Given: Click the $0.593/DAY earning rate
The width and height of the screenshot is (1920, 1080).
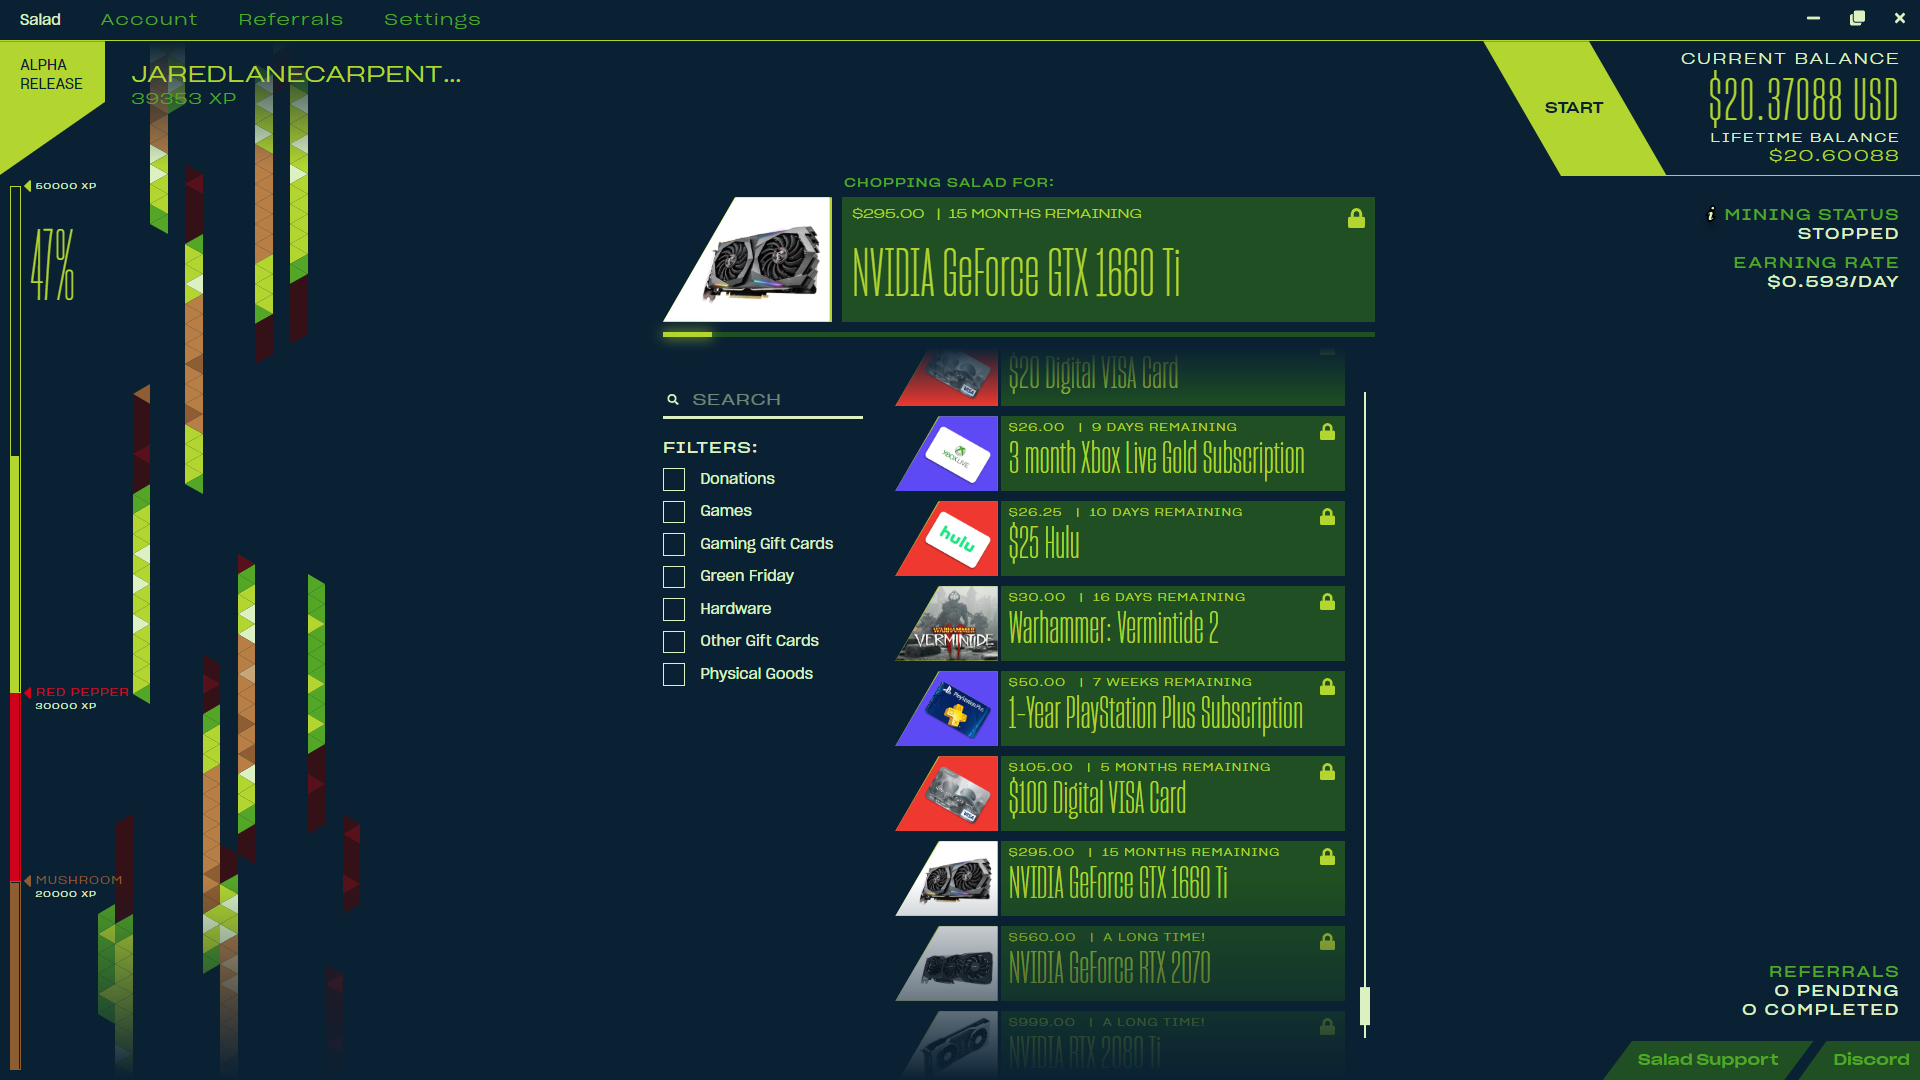Looking at the screenshot, I should tap(1832, 282).
